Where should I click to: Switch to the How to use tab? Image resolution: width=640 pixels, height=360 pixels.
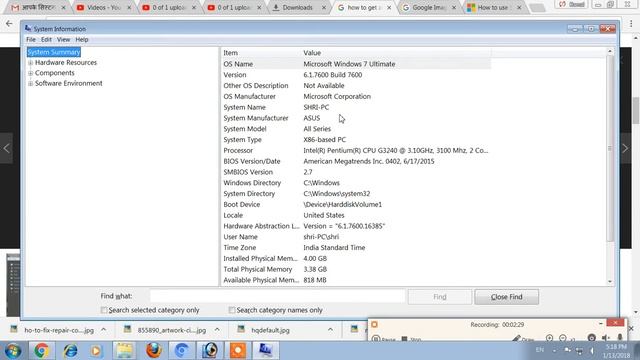(x=493, y=7)
